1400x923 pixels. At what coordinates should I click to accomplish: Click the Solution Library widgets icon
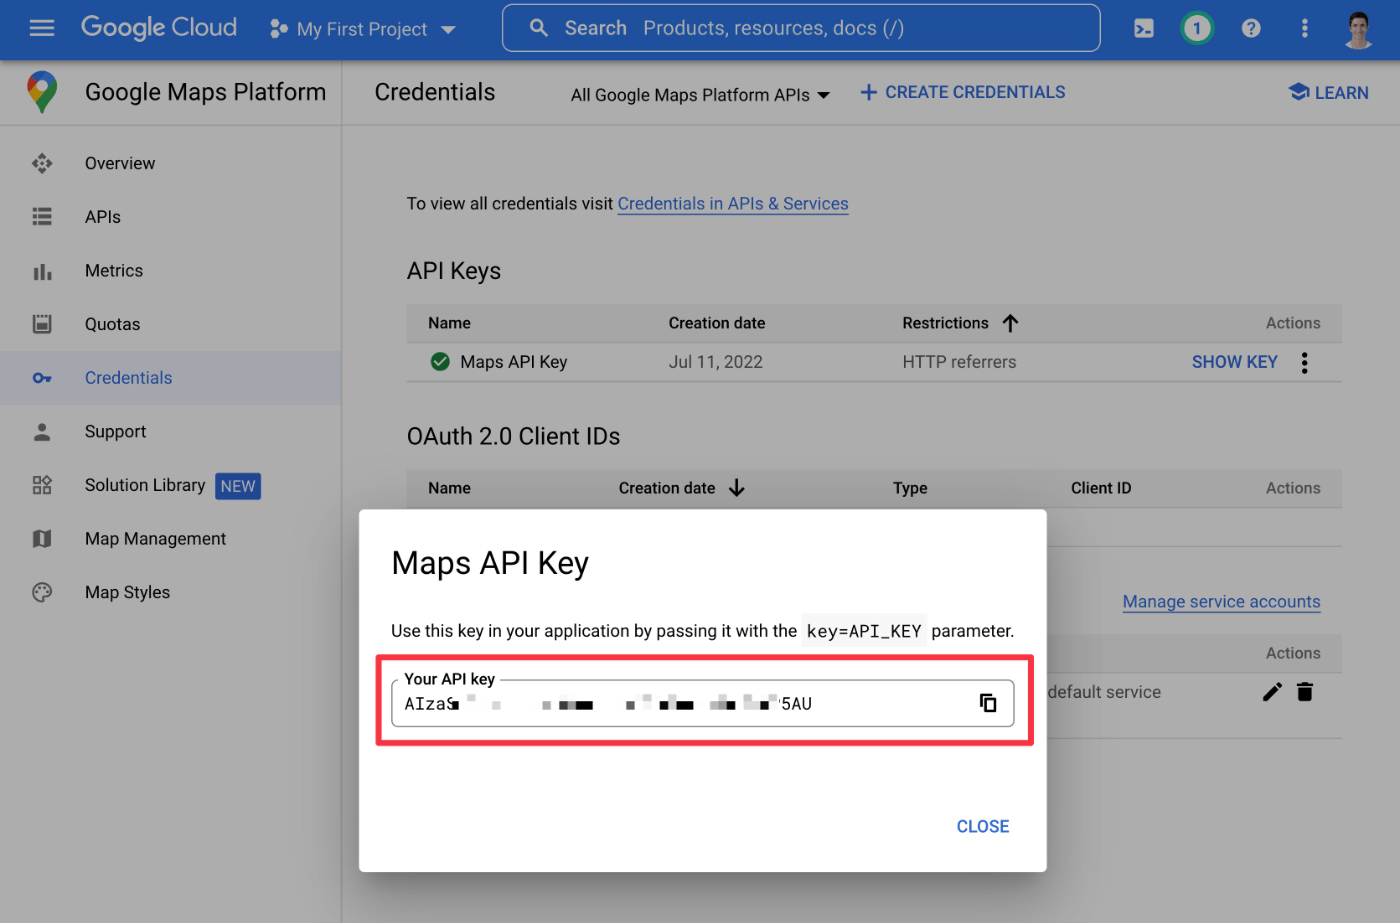tap(42, 485)
